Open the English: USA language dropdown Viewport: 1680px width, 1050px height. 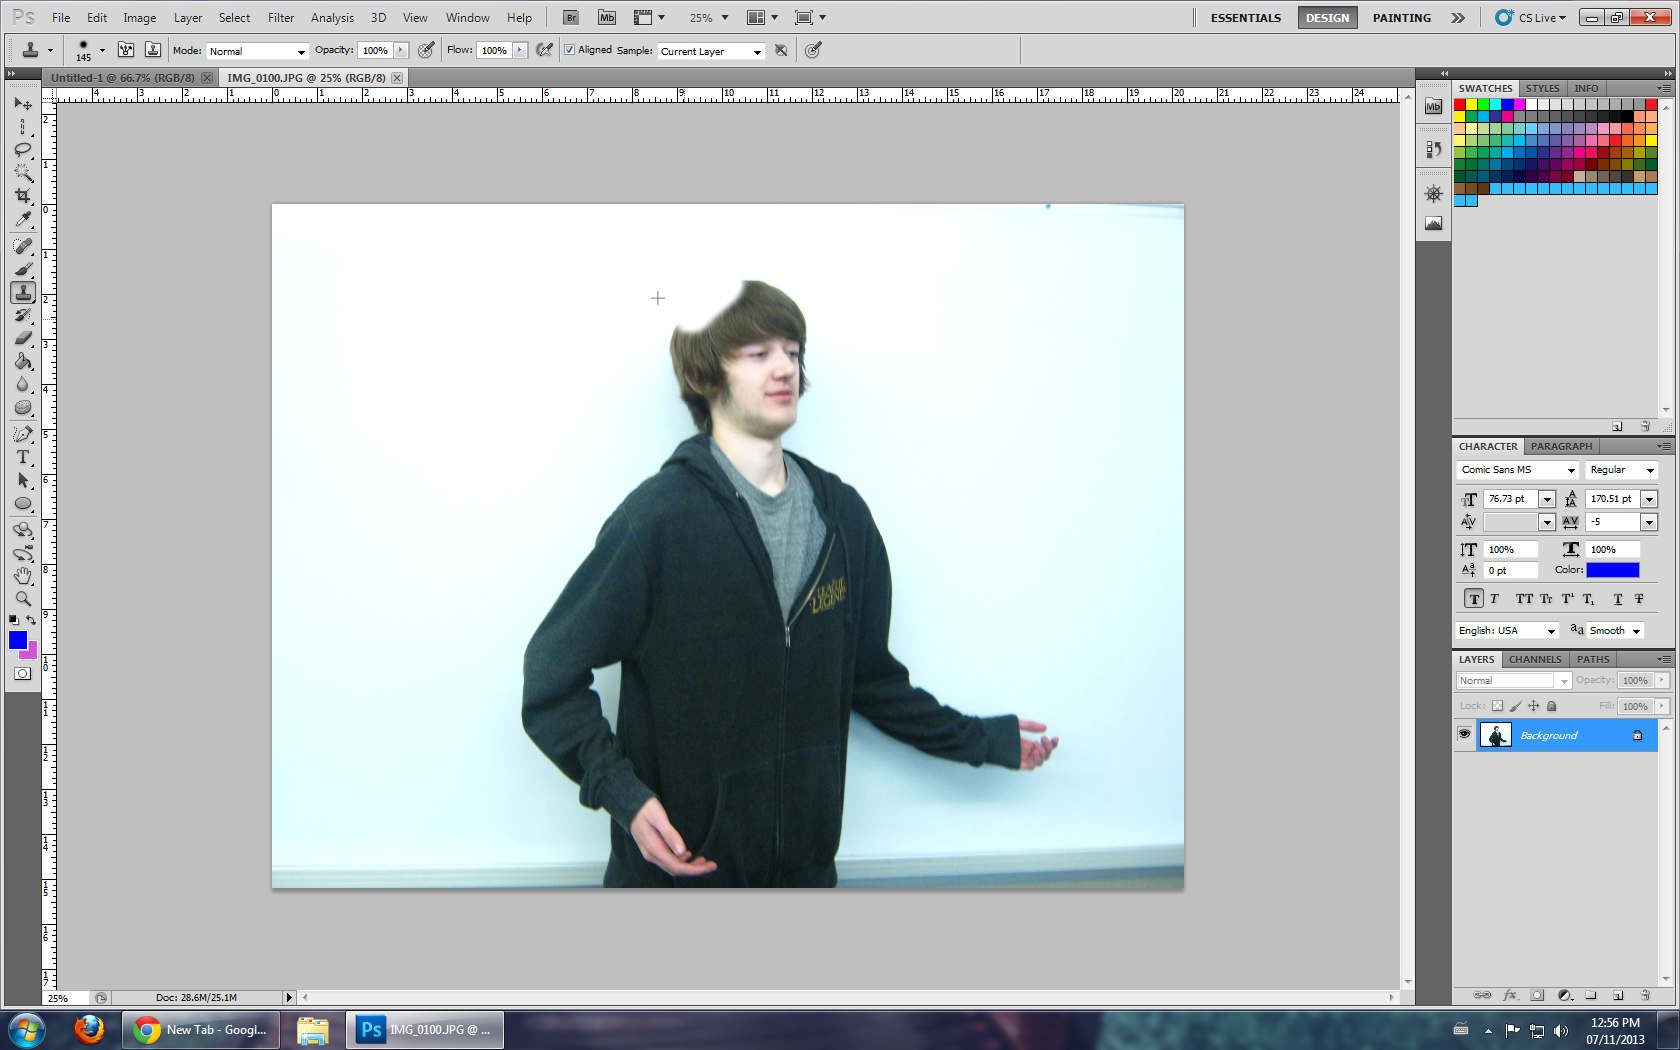(x=1508, y=631)
